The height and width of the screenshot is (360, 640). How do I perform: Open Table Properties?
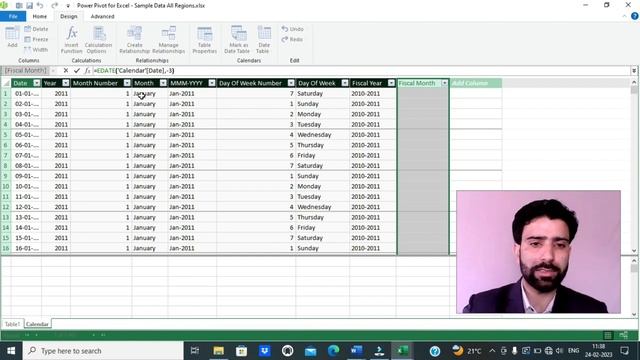click(x=204, y=40)
